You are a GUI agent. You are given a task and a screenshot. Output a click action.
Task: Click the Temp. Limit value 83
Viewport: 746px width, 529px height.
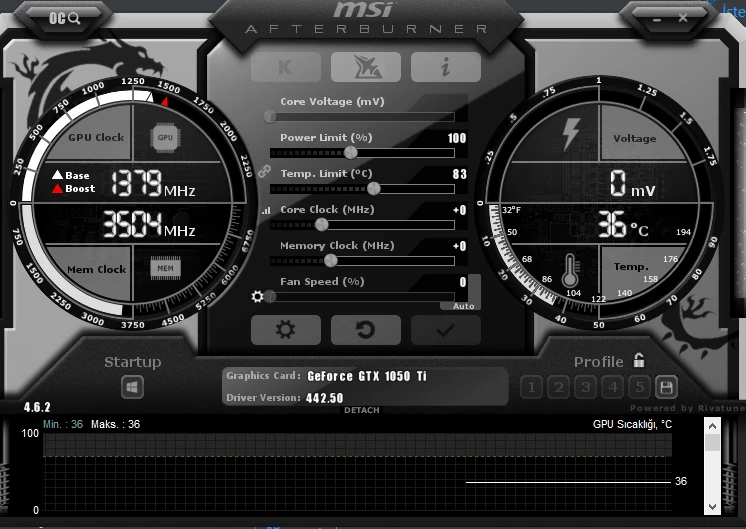pyautogui.click(x=460, y=174)
